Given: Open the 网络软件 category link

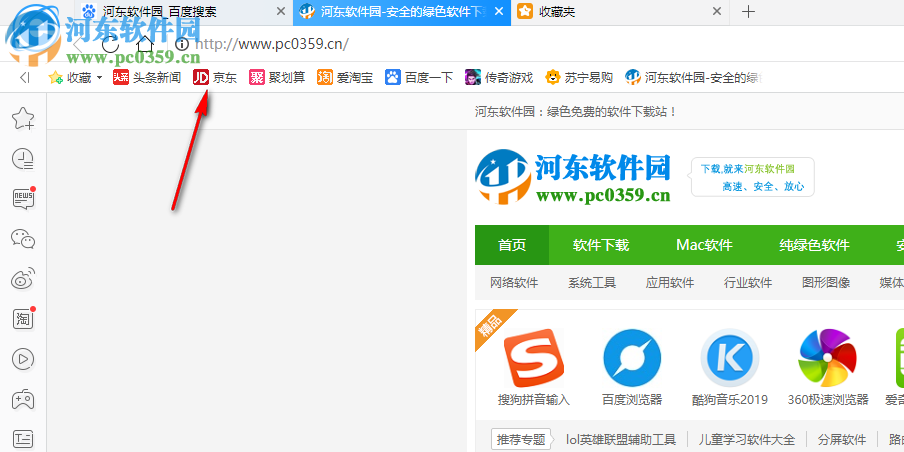Looking at the screenshot, I should [x=514, y=282].
